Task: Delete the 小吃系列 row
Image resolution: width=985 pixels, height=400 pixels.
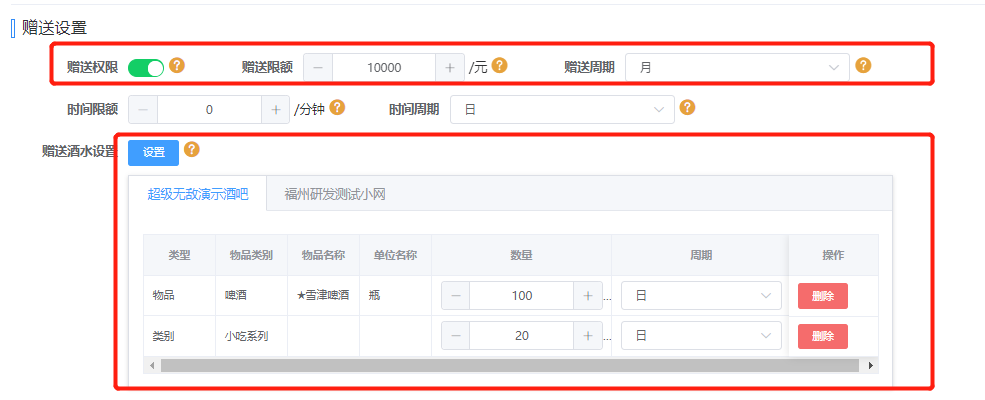Action: [823, 337]
